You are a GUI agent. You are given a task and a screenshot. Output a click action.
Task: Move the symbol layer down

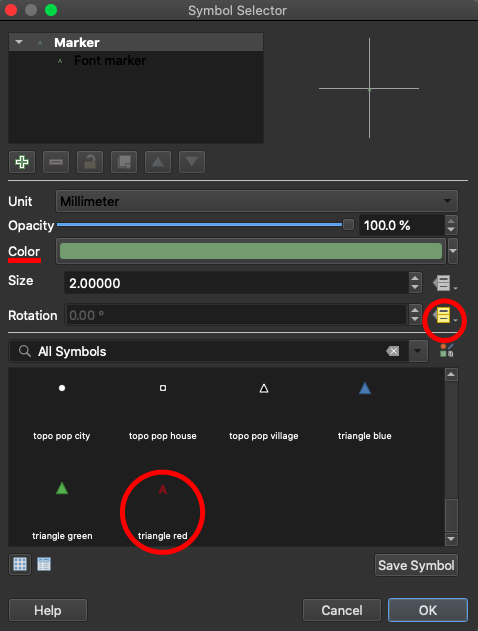[x=192, y=162]
